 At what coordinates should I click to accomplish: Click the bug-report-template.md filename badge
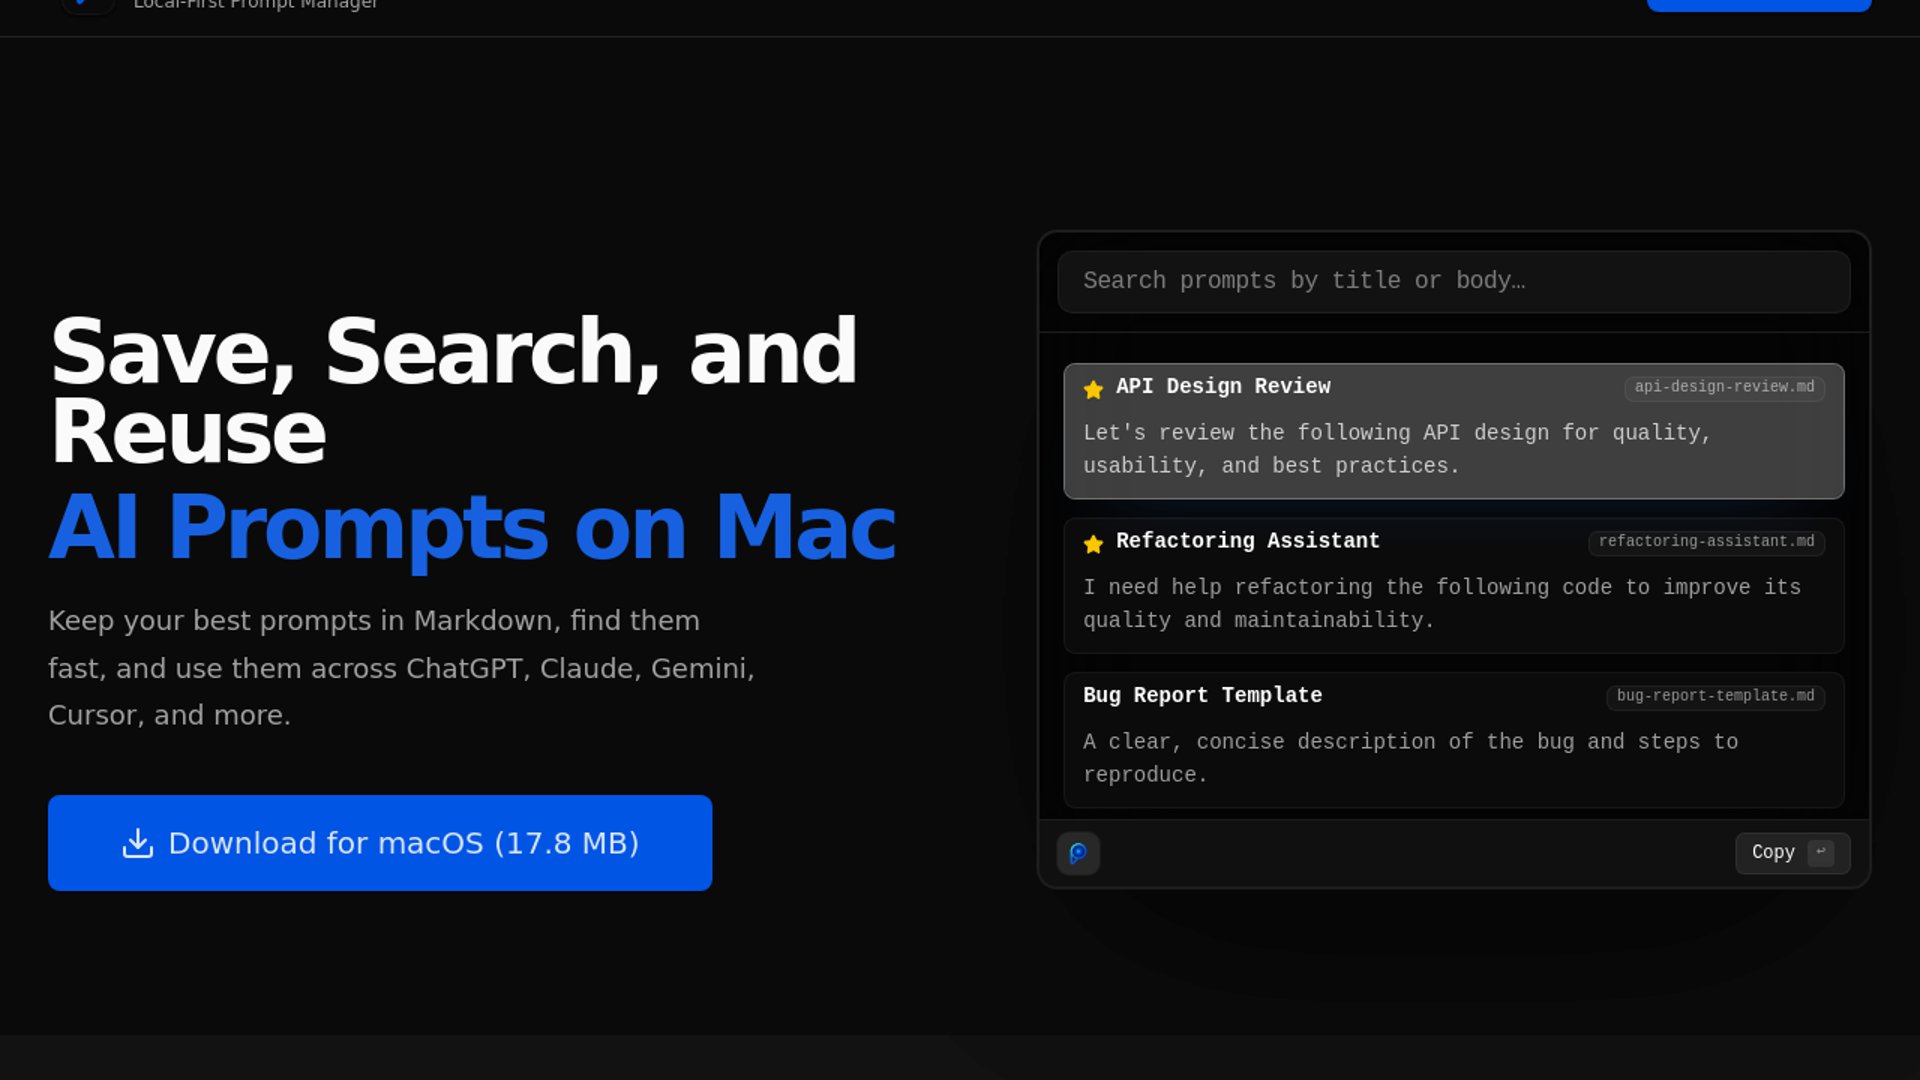1715,696
